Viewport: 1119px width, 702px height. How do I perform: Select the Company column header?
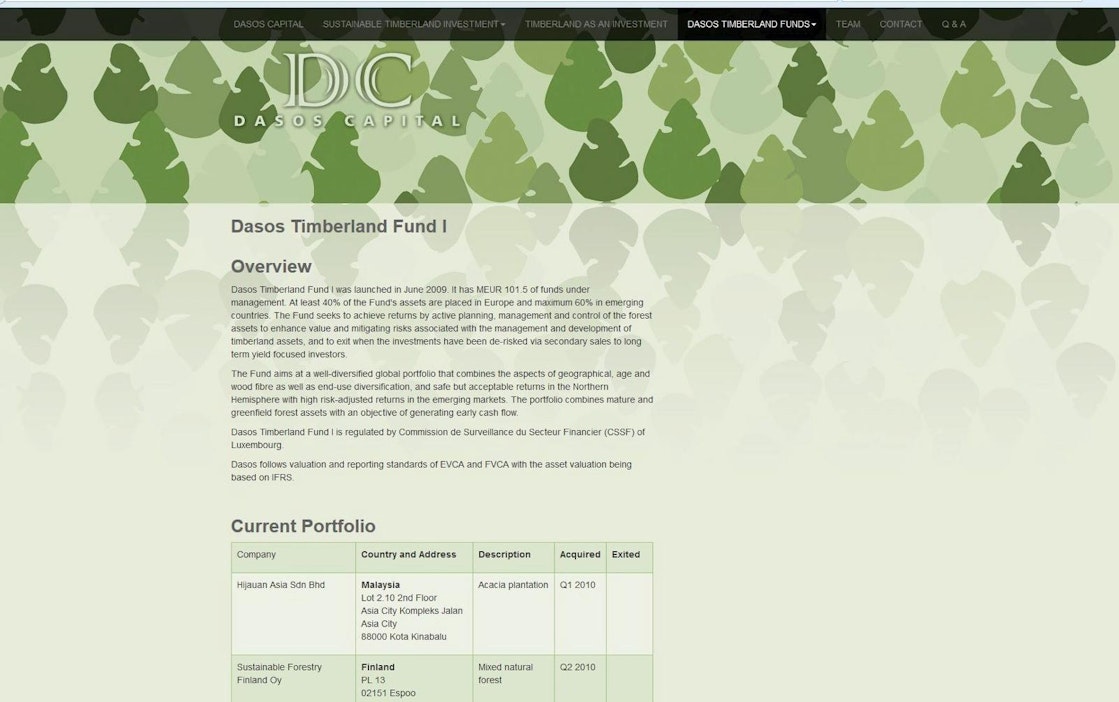click(x=257, y=555)
